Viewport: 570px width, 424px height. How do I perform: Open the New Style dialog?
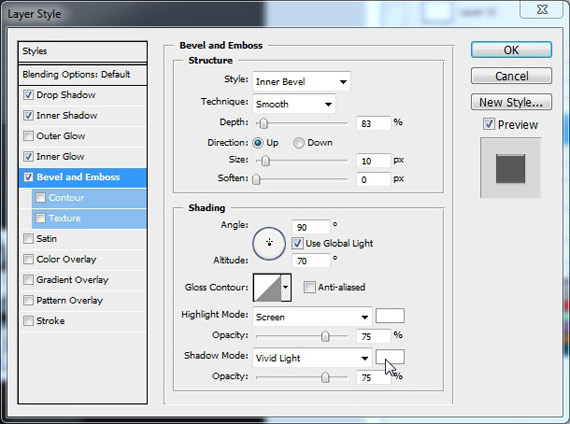click(511, 102)
